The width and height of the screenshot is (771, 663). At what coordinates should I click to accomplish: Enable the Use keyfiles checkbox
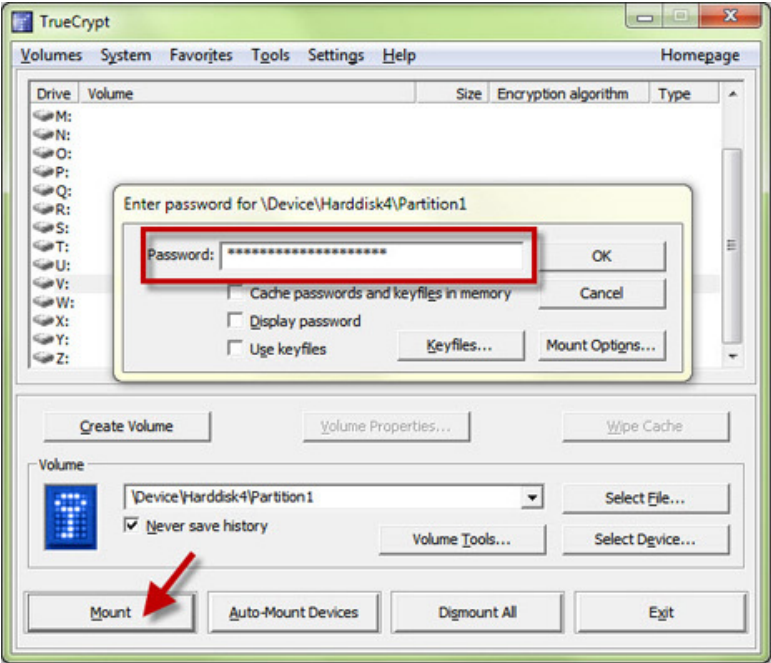tap(236, 348)
